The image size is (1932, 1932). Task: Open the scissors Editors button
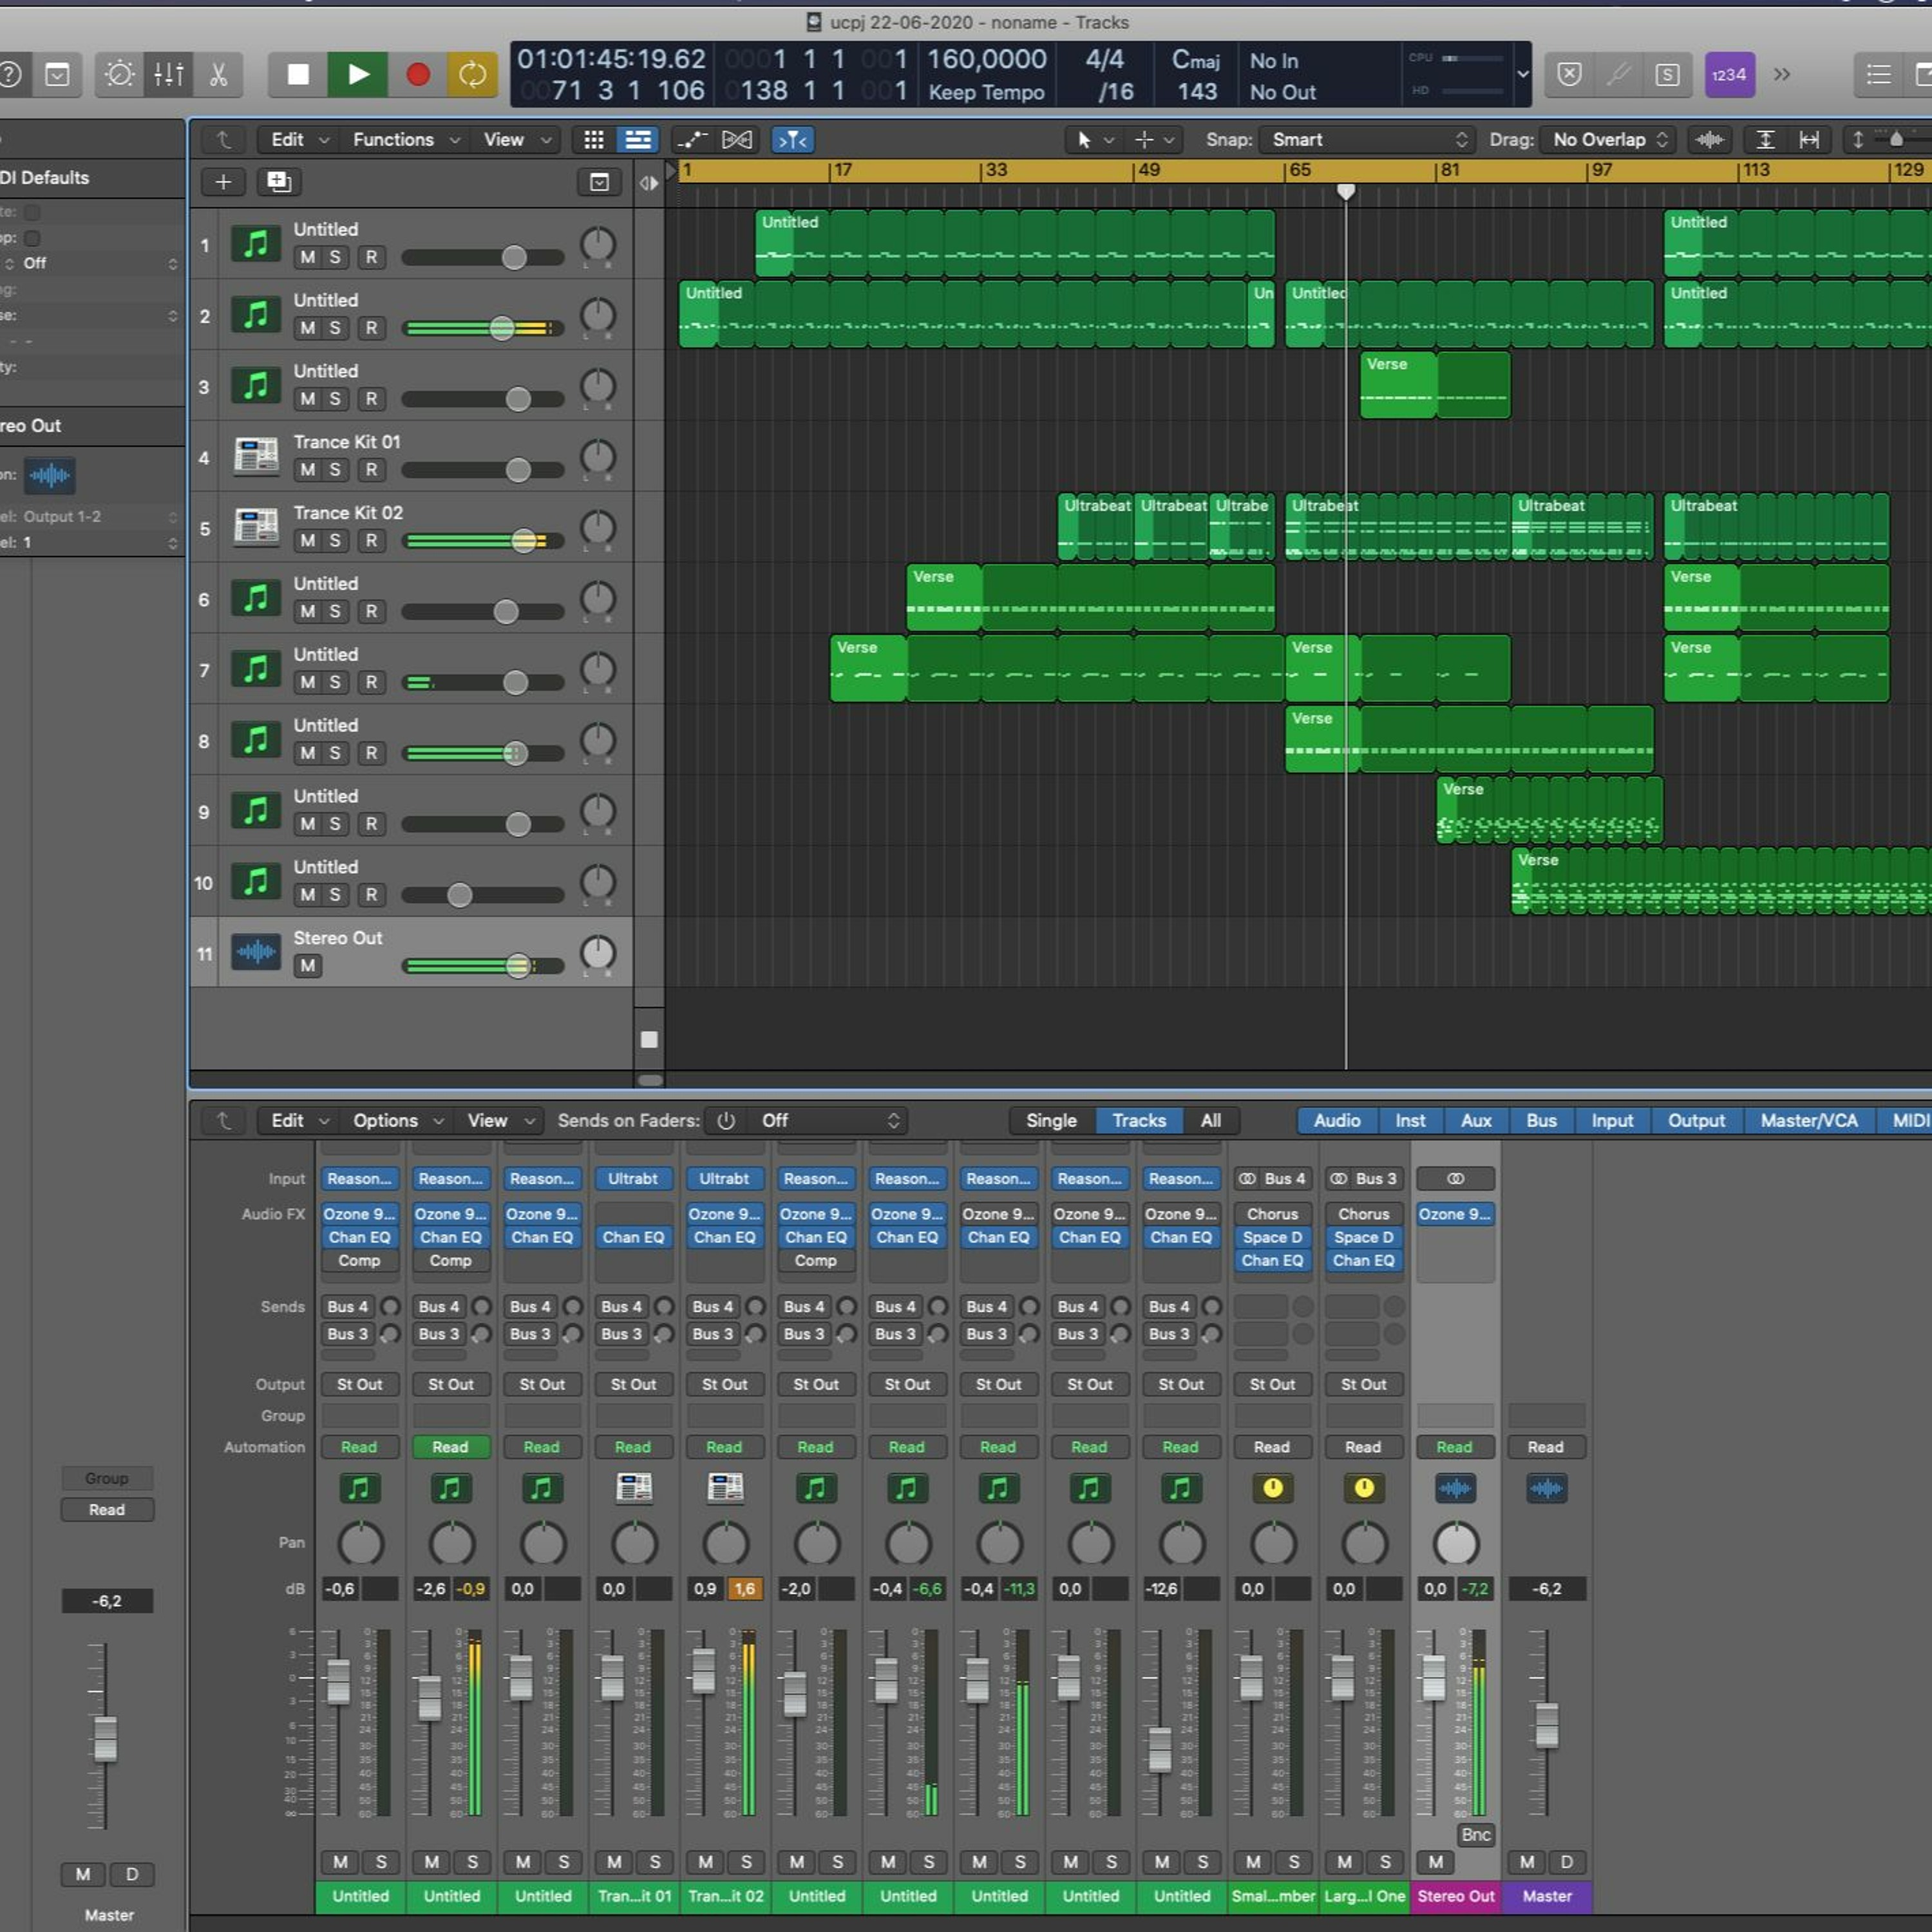(x=218, y=74)
